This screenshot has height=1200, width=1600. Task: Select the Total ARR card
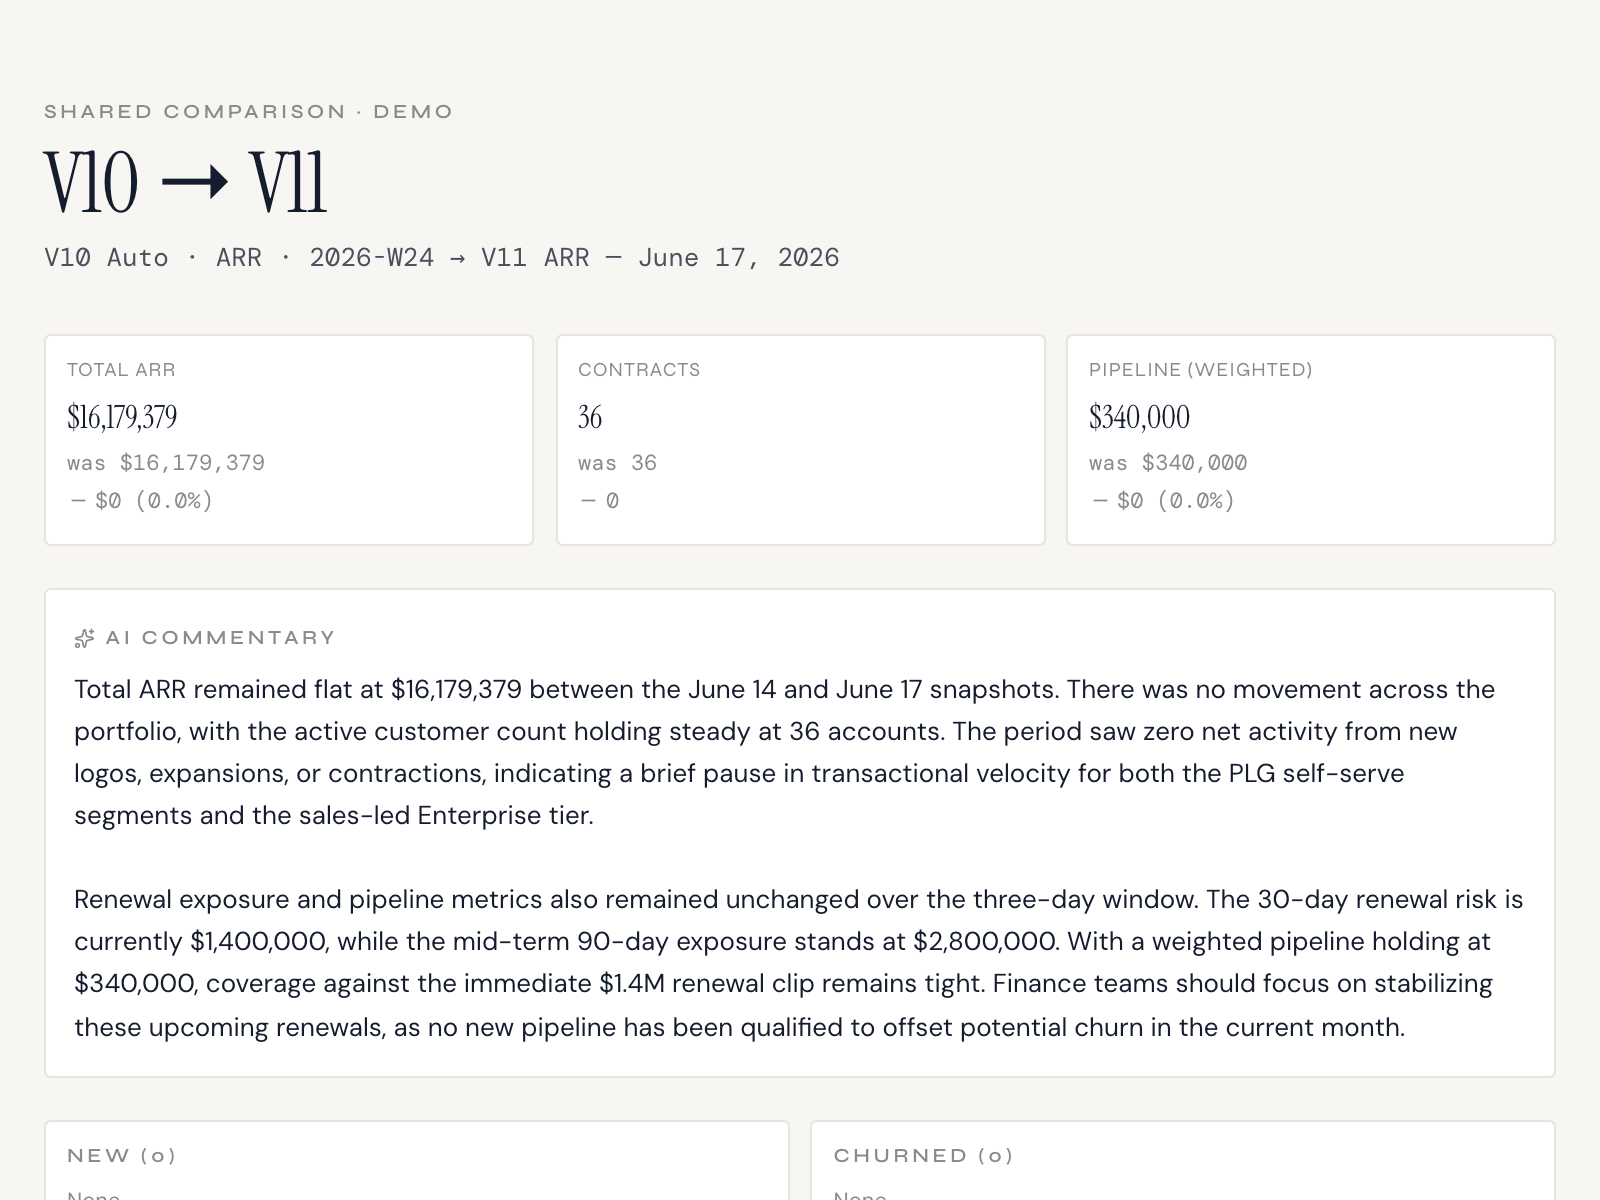[x=289, y=440]
